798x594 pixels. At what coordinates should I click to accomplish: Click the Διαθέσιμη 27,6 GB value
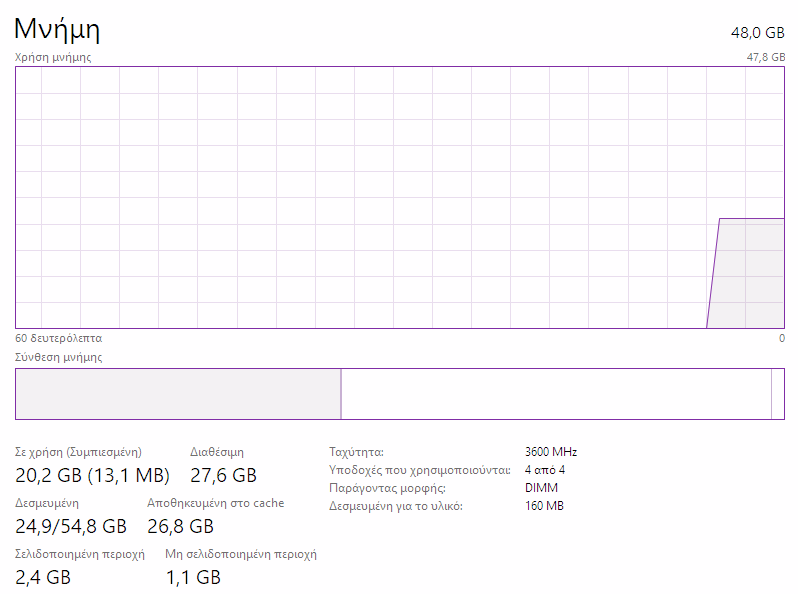point(223,475)
